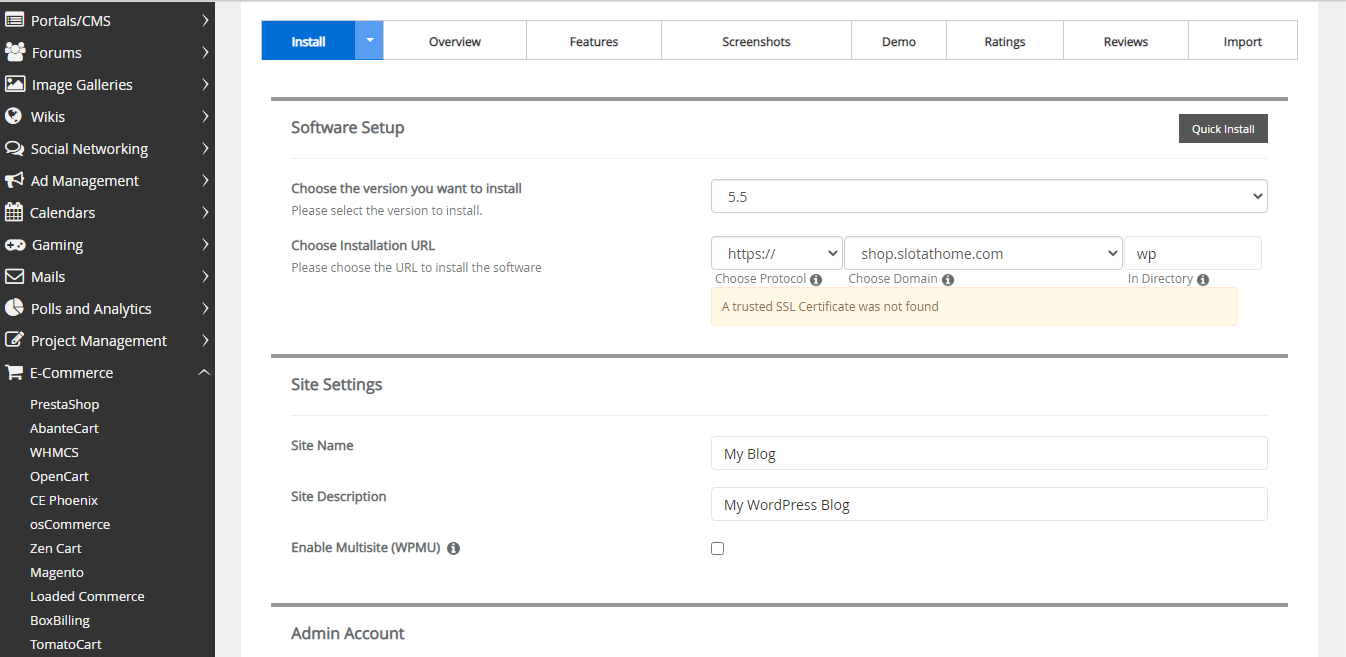Click the Forums users icon in sidebar
This screenshot has width=1346, height=657.
(14, 52)
